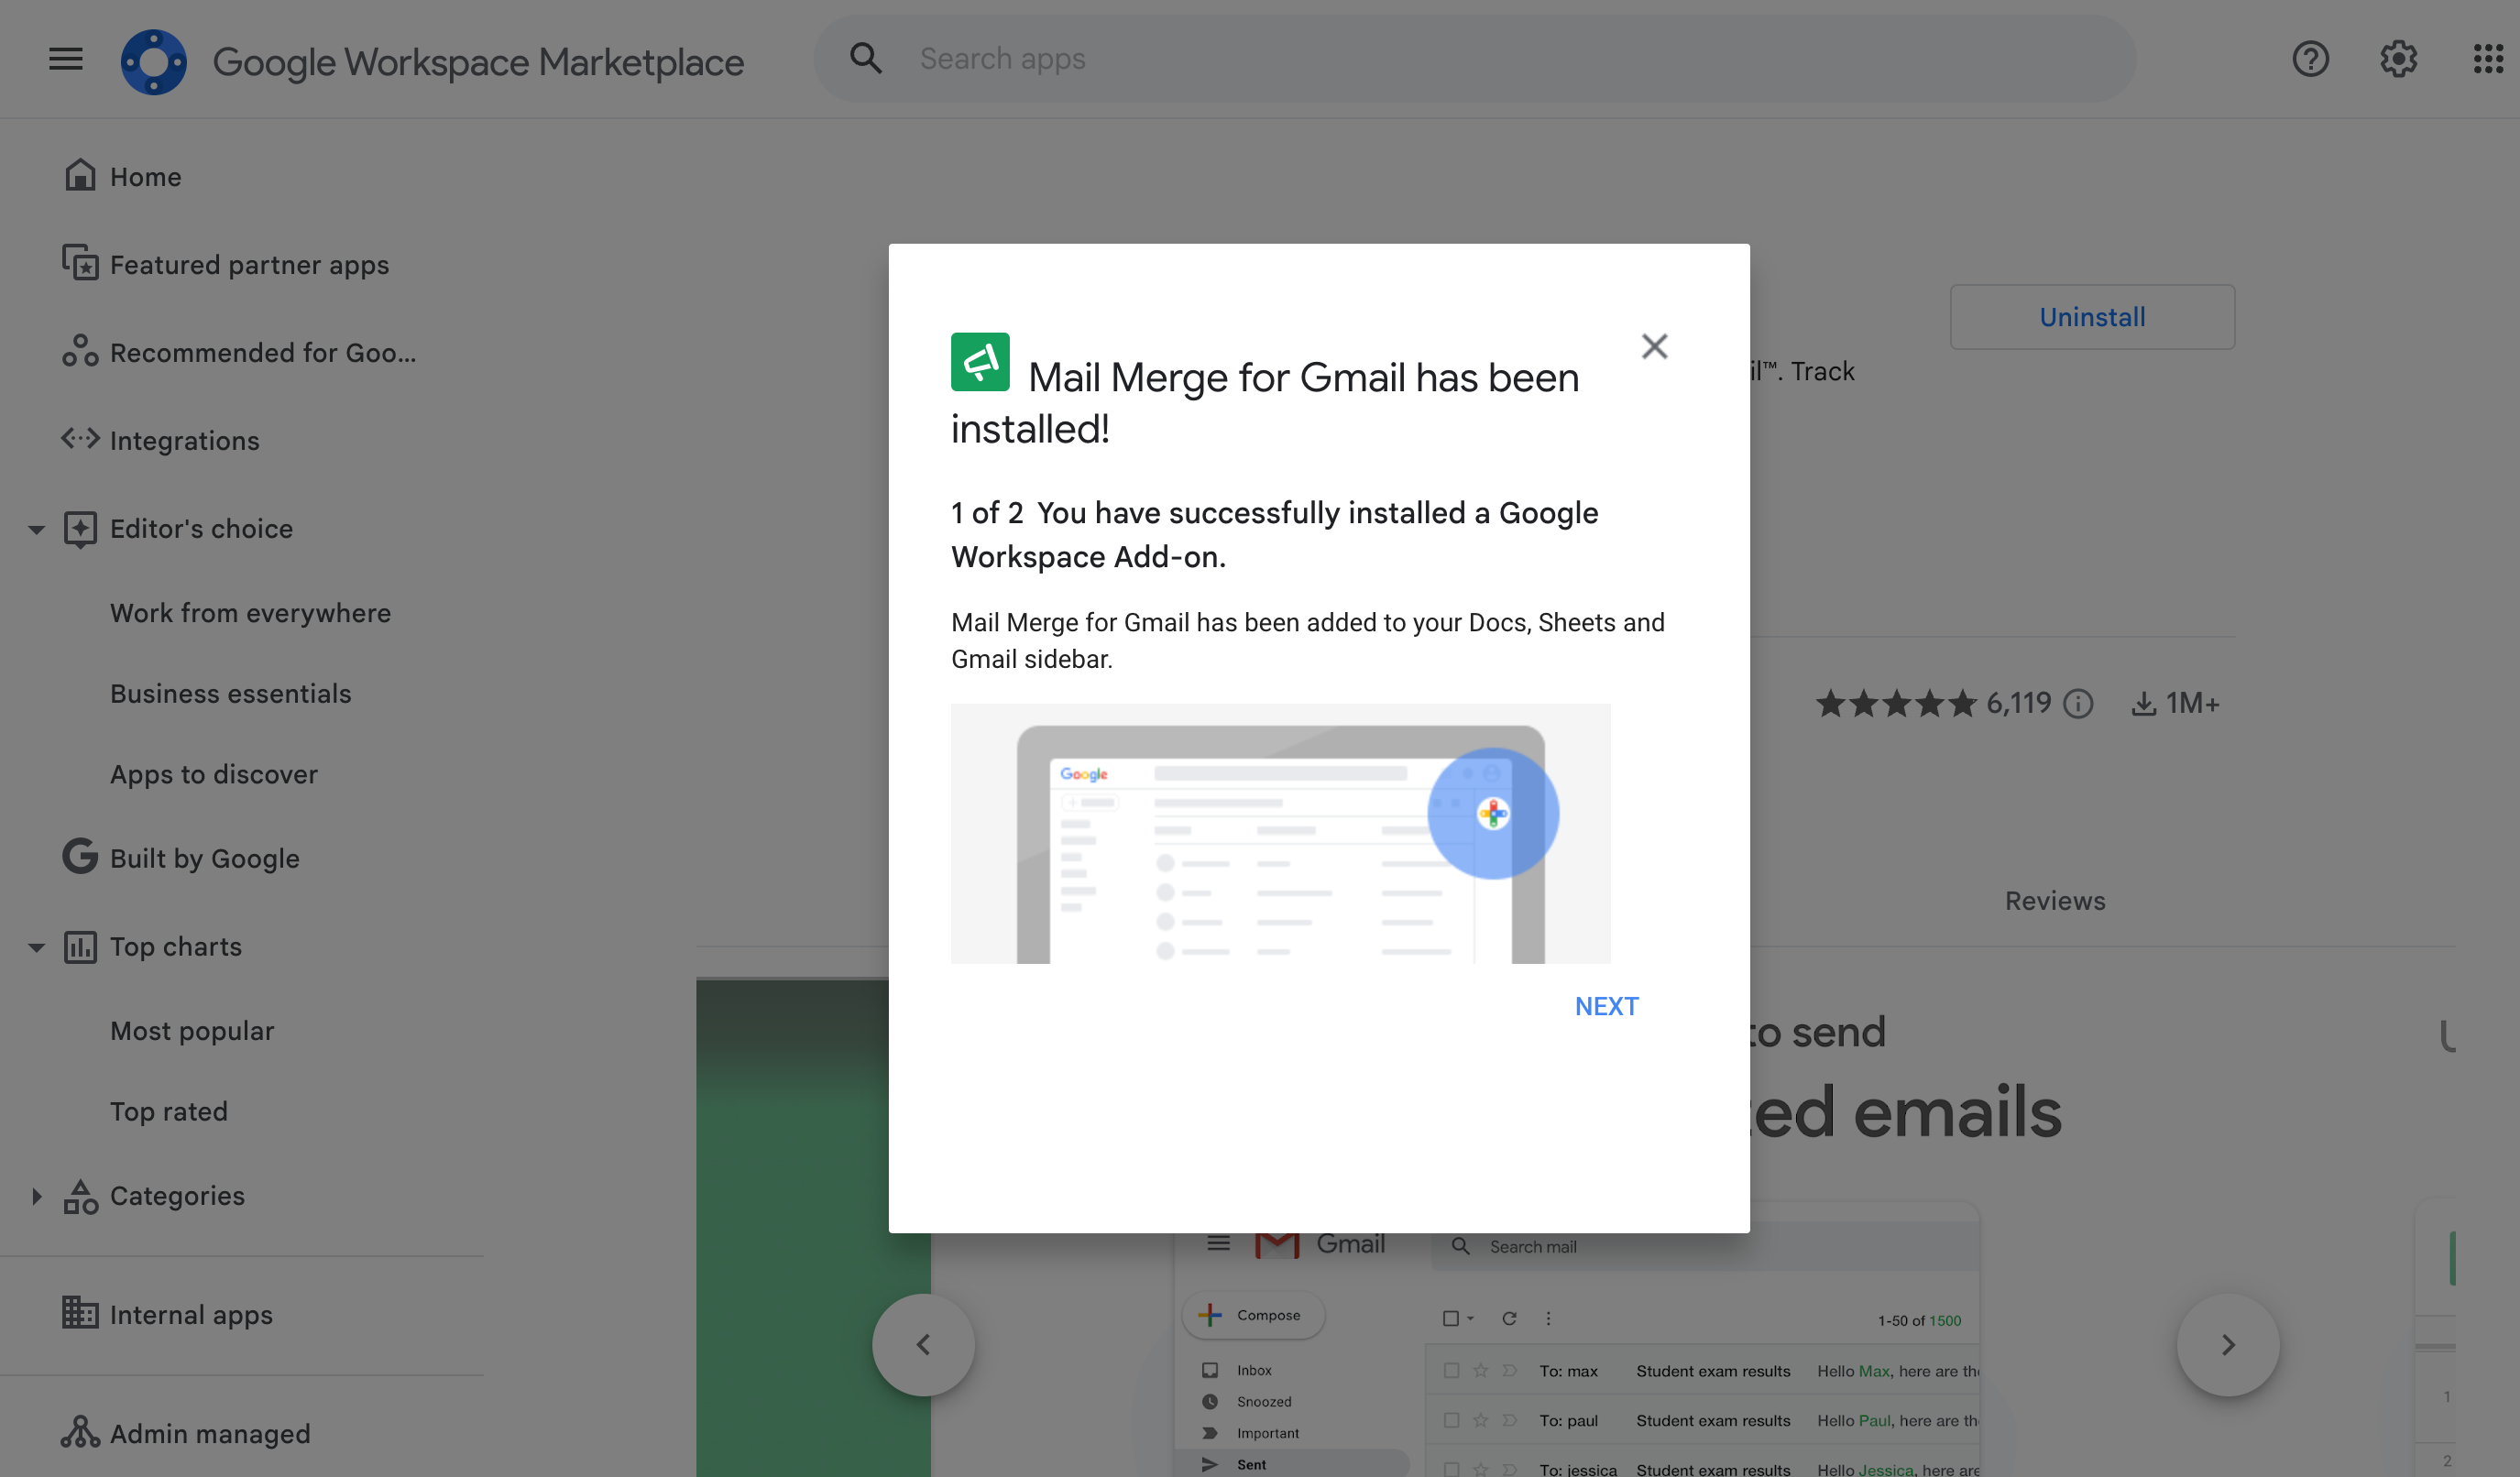Click the Uninstall button
This screenshot has height=1477, width=2520.
[2092, 317]
